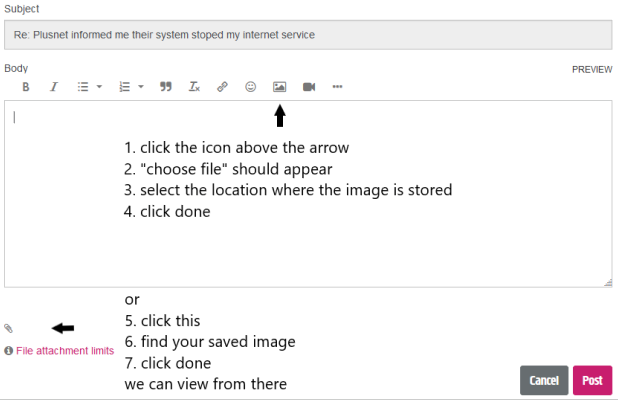The height and width of the screenshot is (400, 618).
Task: Open the File attachment limits link
Action: coord(64,351)
